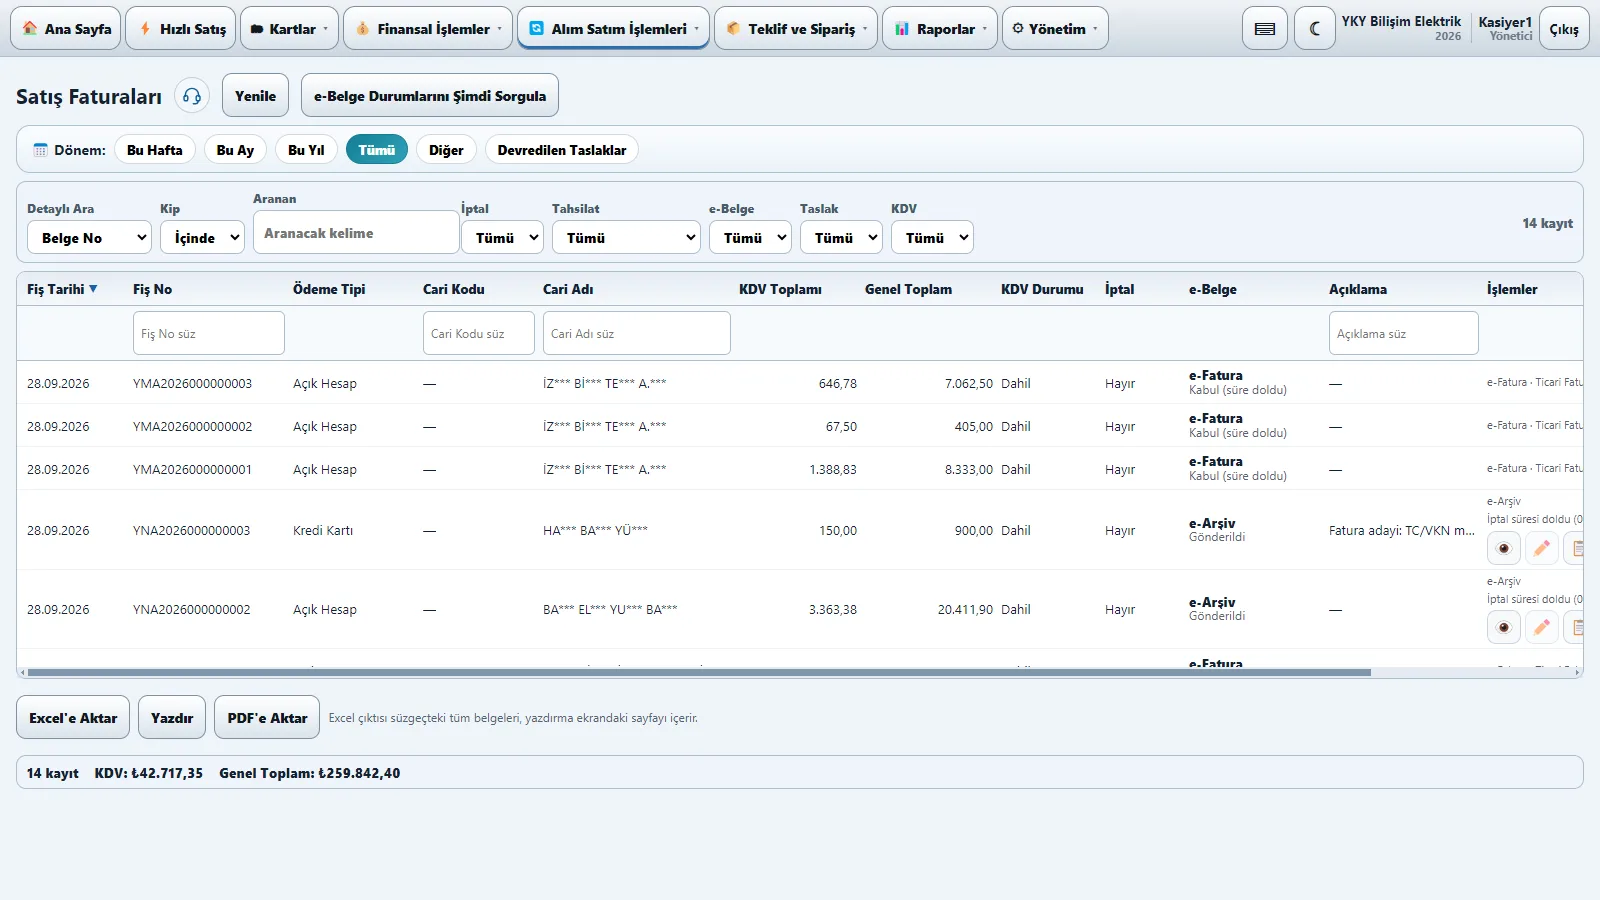Open the Hızlı Satış menu
Image resolution: width=1600 pixels, height=900 pixels.
pos(182,29)
